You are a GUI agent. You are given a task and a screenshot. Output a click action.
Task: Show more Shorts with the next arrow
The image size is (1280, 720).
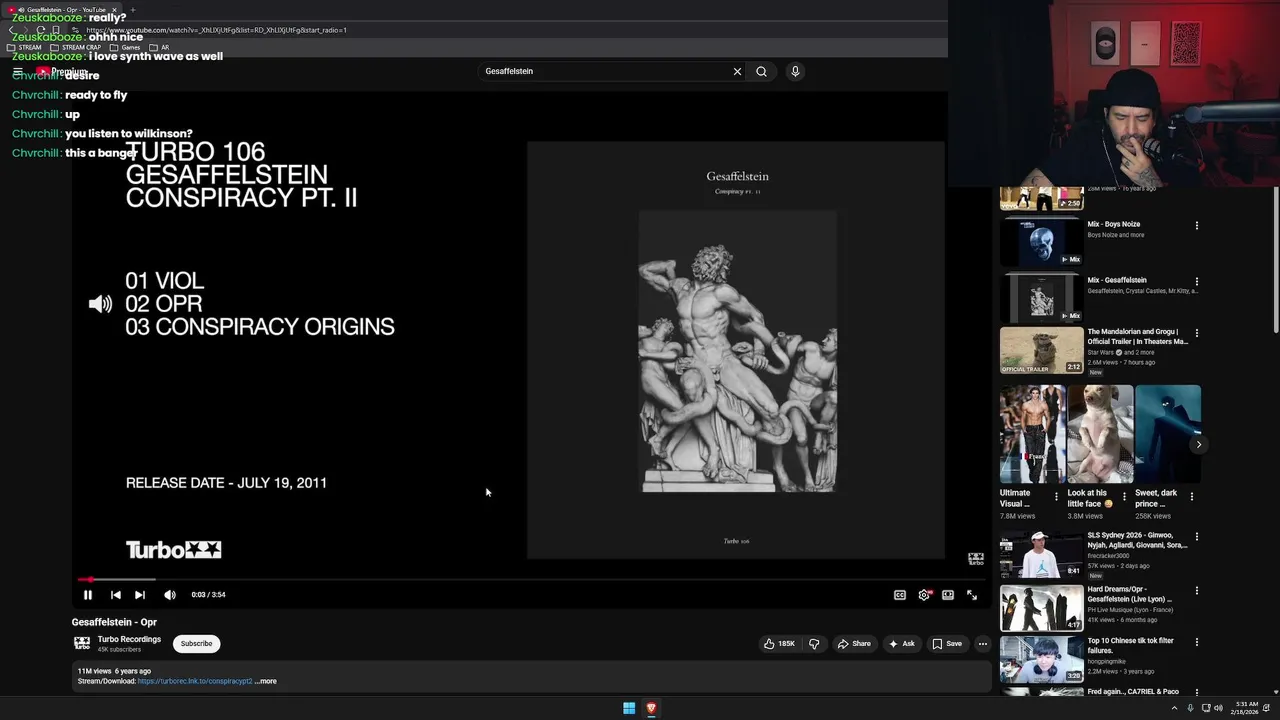tap(1198, 444)
